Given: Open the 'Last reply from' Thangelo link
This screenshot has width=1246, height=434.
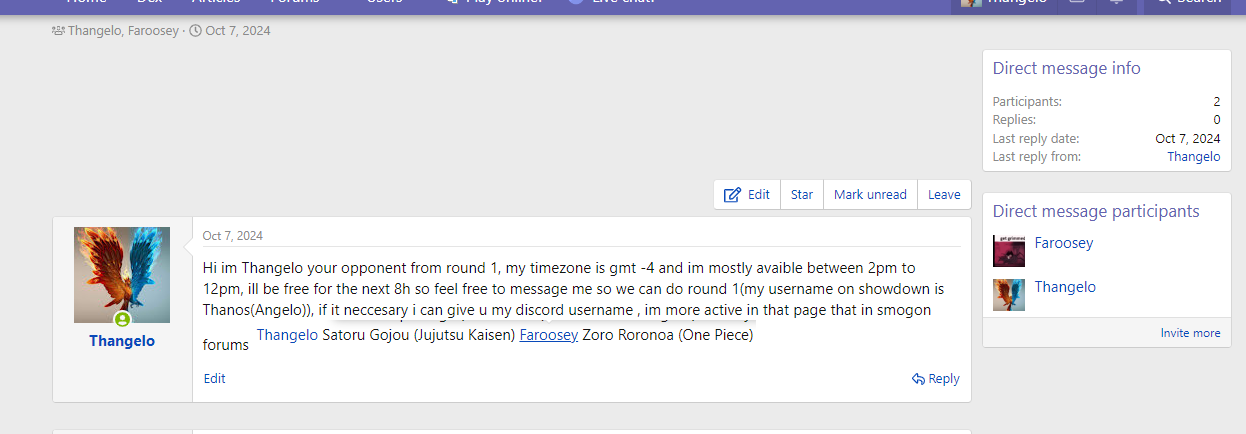Looking at the screenshot, I should coord(1193,157).
